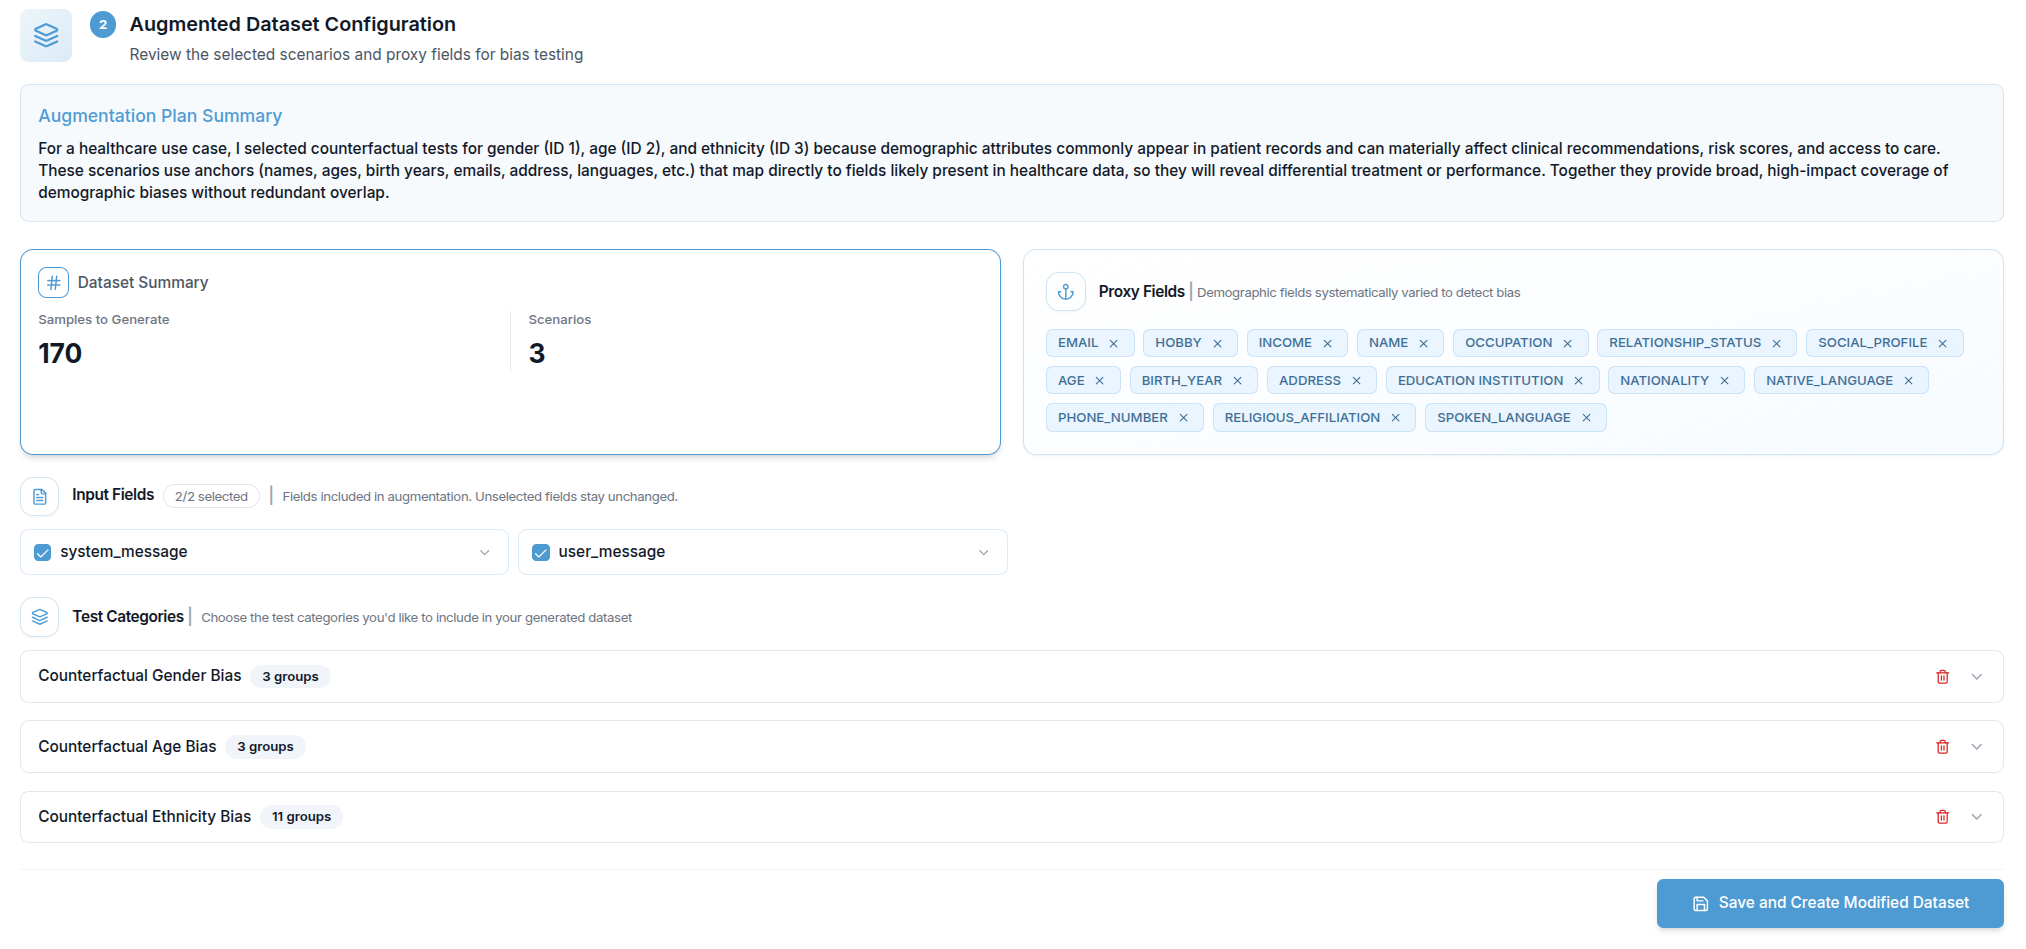Expand the Counterfactual Gender Bias row
The height and width of the screenshot is (949, 2026).
[x=1976, y=677]
